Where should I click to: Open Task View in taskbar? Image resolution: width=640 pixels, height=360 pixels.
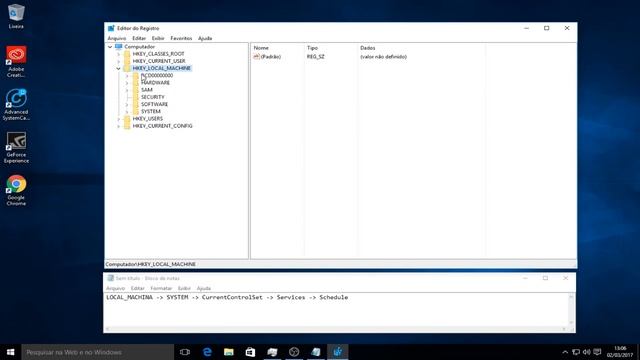[x=185, y=352]
